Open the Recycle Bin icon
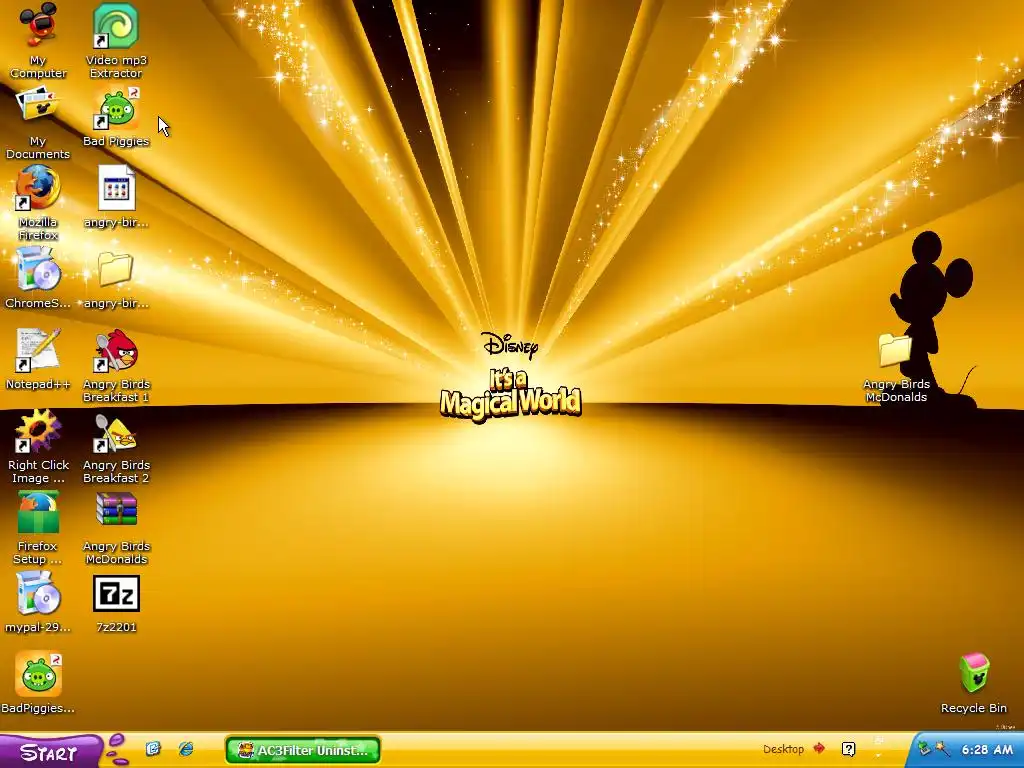 coord(974,673)
